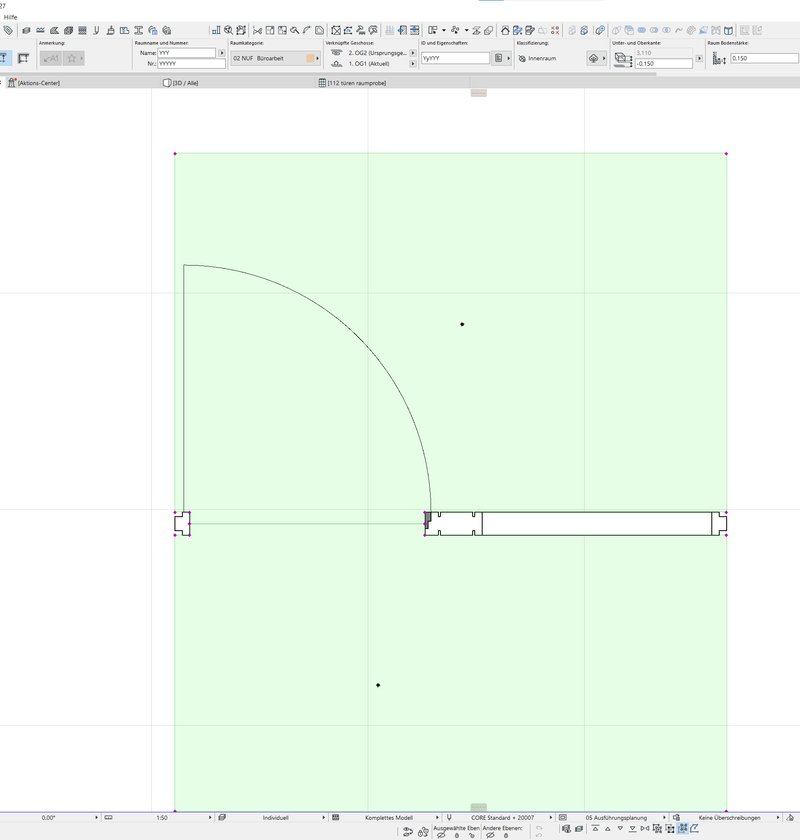The width and height of the screenshot is (800, 840).
Task: Click the house icon in toolbar
Action: (x=505, y=31)
